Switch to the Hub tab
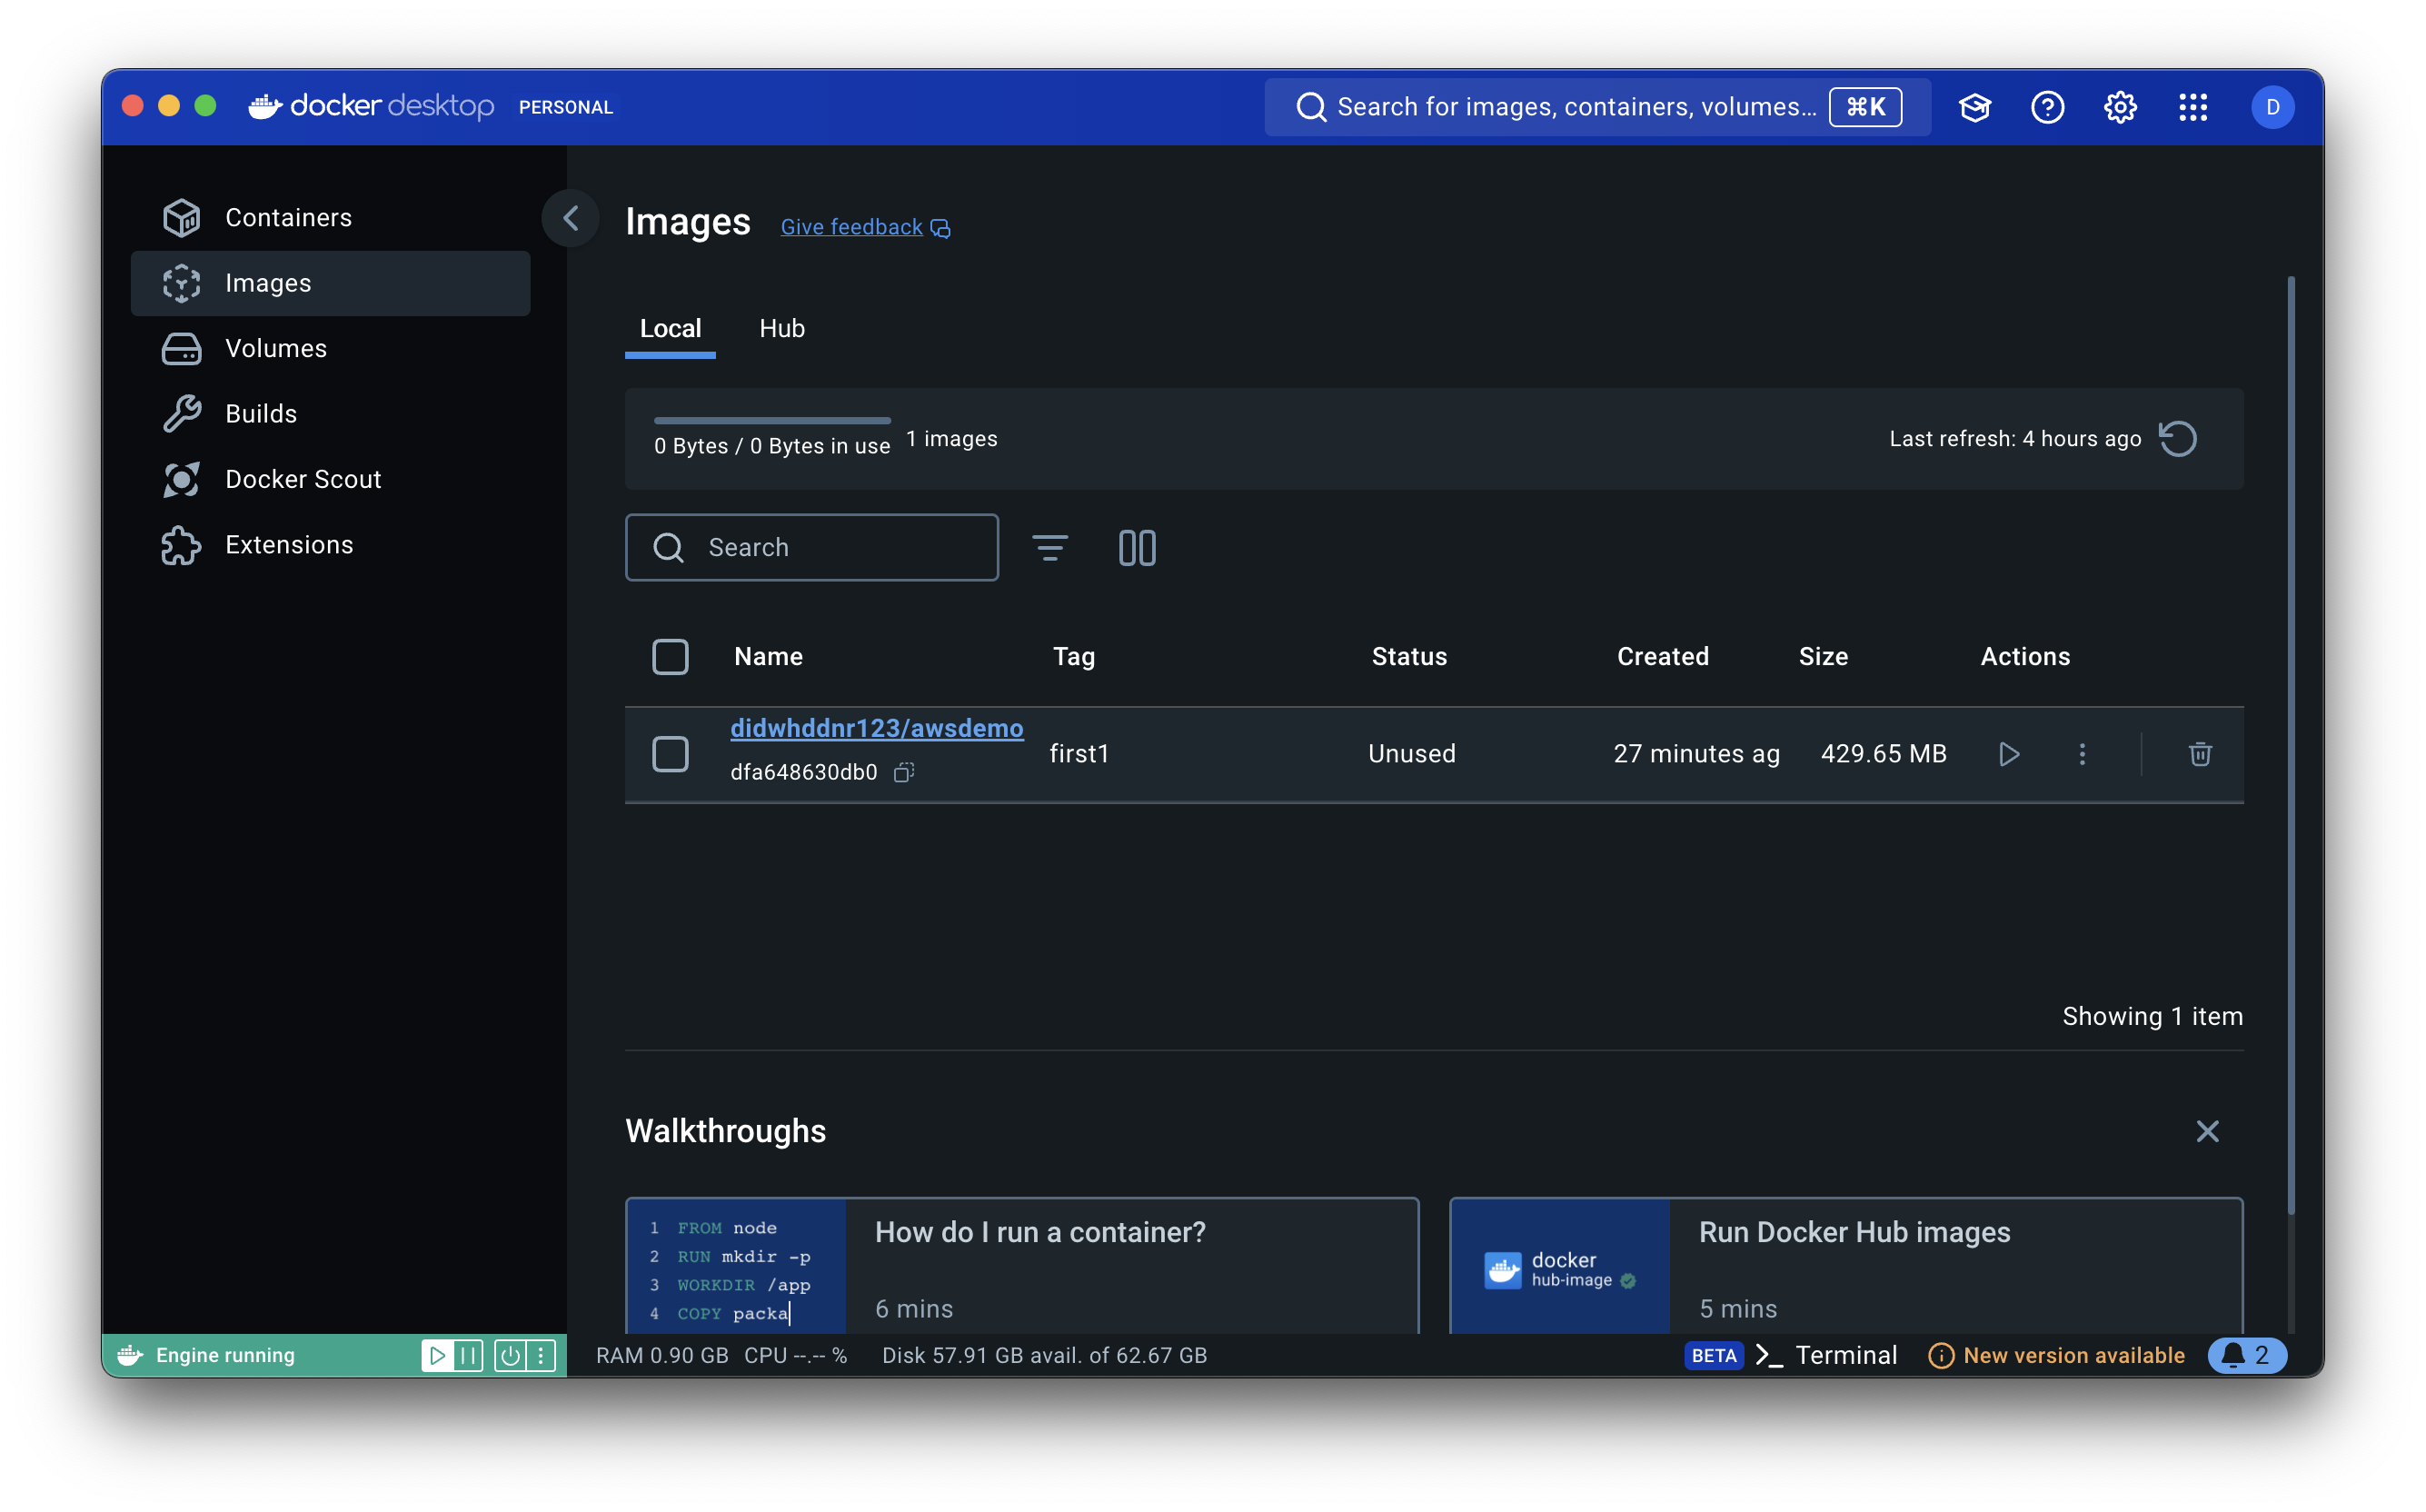The height and width of the screenshot is (1512, 2426). 781,329
